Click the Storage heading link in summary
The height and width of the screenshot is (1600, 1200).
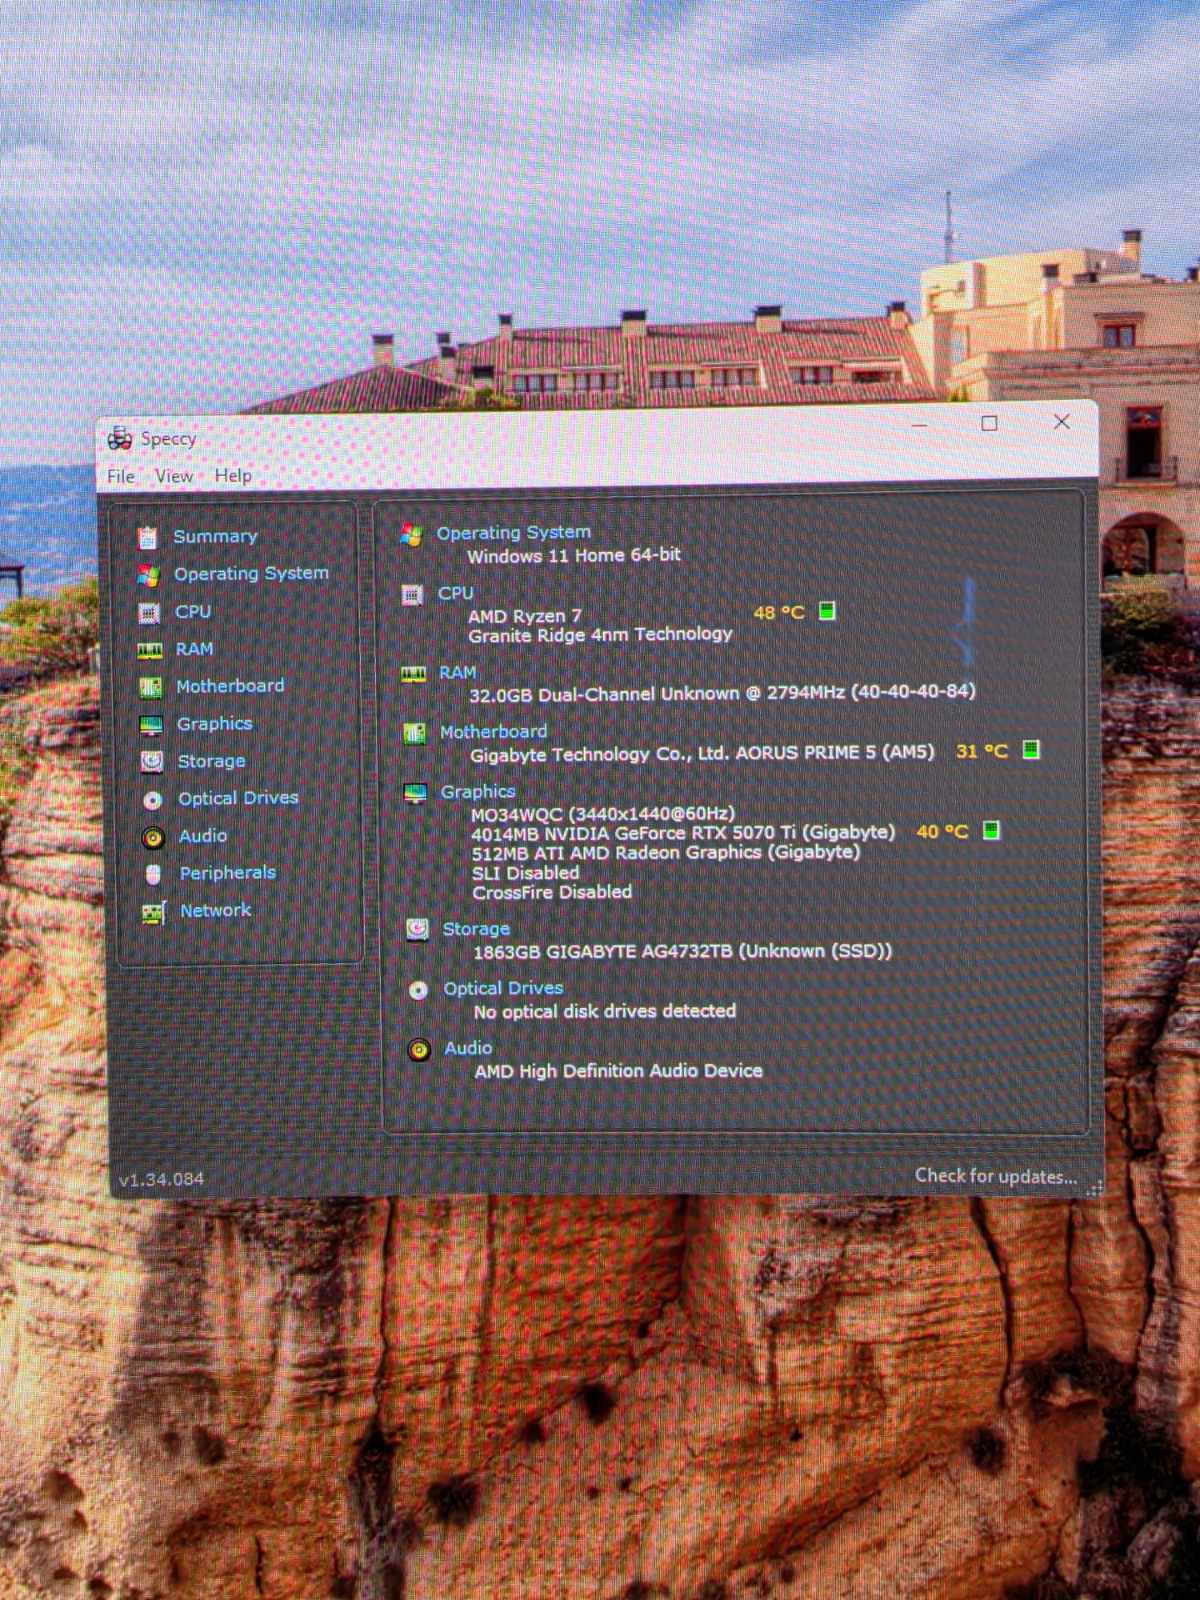tap(476, 929)
